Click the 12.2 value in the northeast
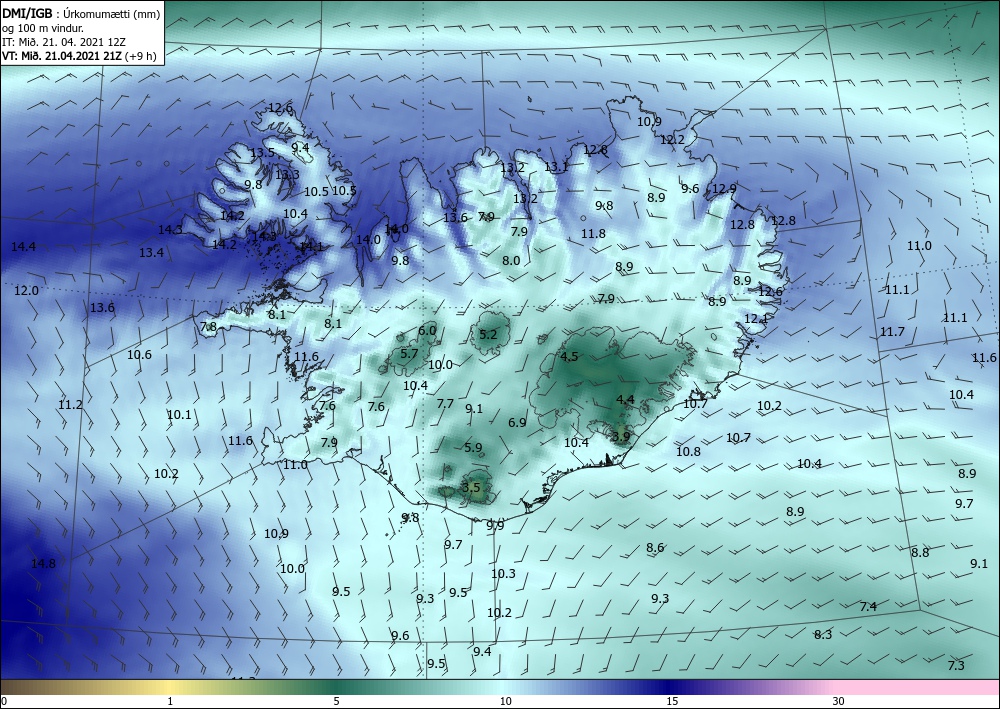This screenshot has height=709, width=1000. (672, 140)
